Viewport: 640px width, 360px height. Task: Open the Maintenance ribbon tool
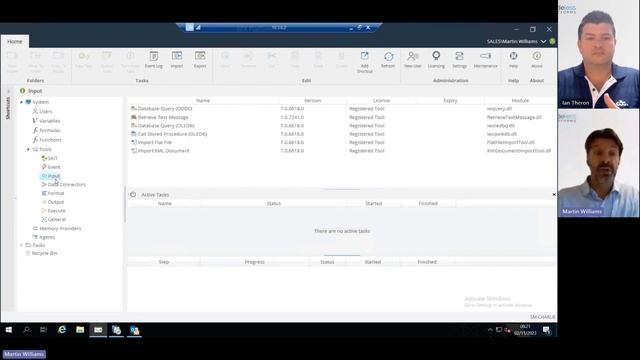tap(485, 60)
